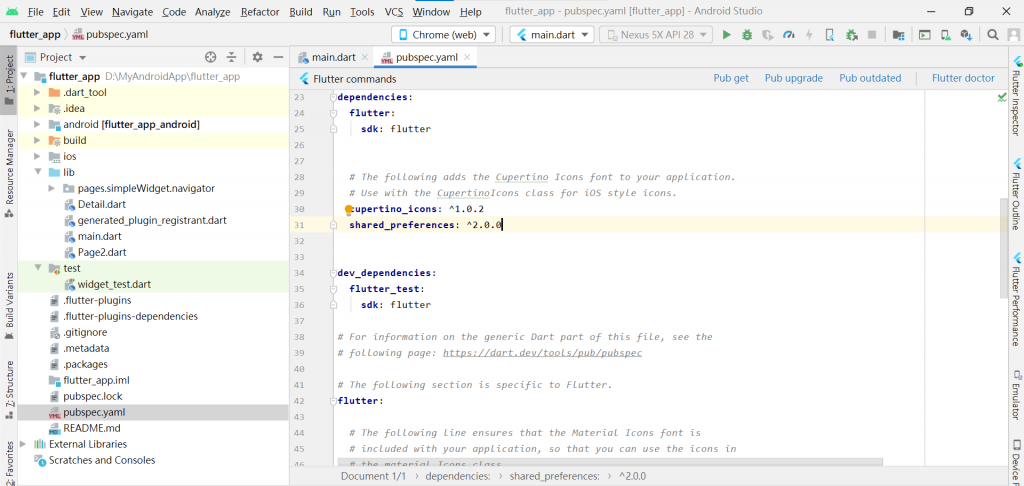Select widget_test.dart in project tree
1024x486 pixels.
click(114, 284)
